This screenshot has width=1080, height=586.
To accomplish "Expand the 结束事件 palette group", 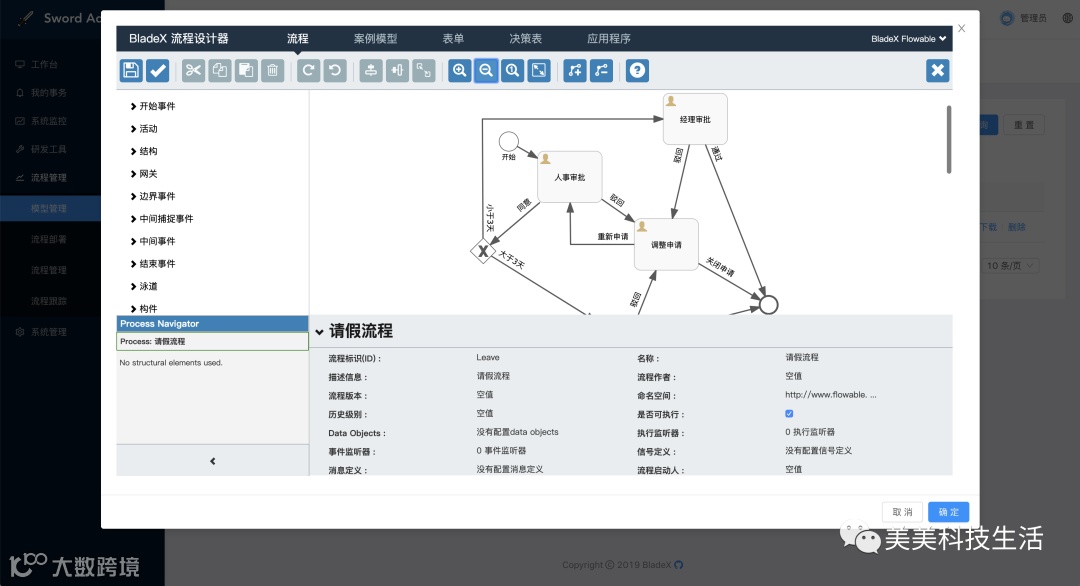I will pyautogui.click(x=153, y=264).
